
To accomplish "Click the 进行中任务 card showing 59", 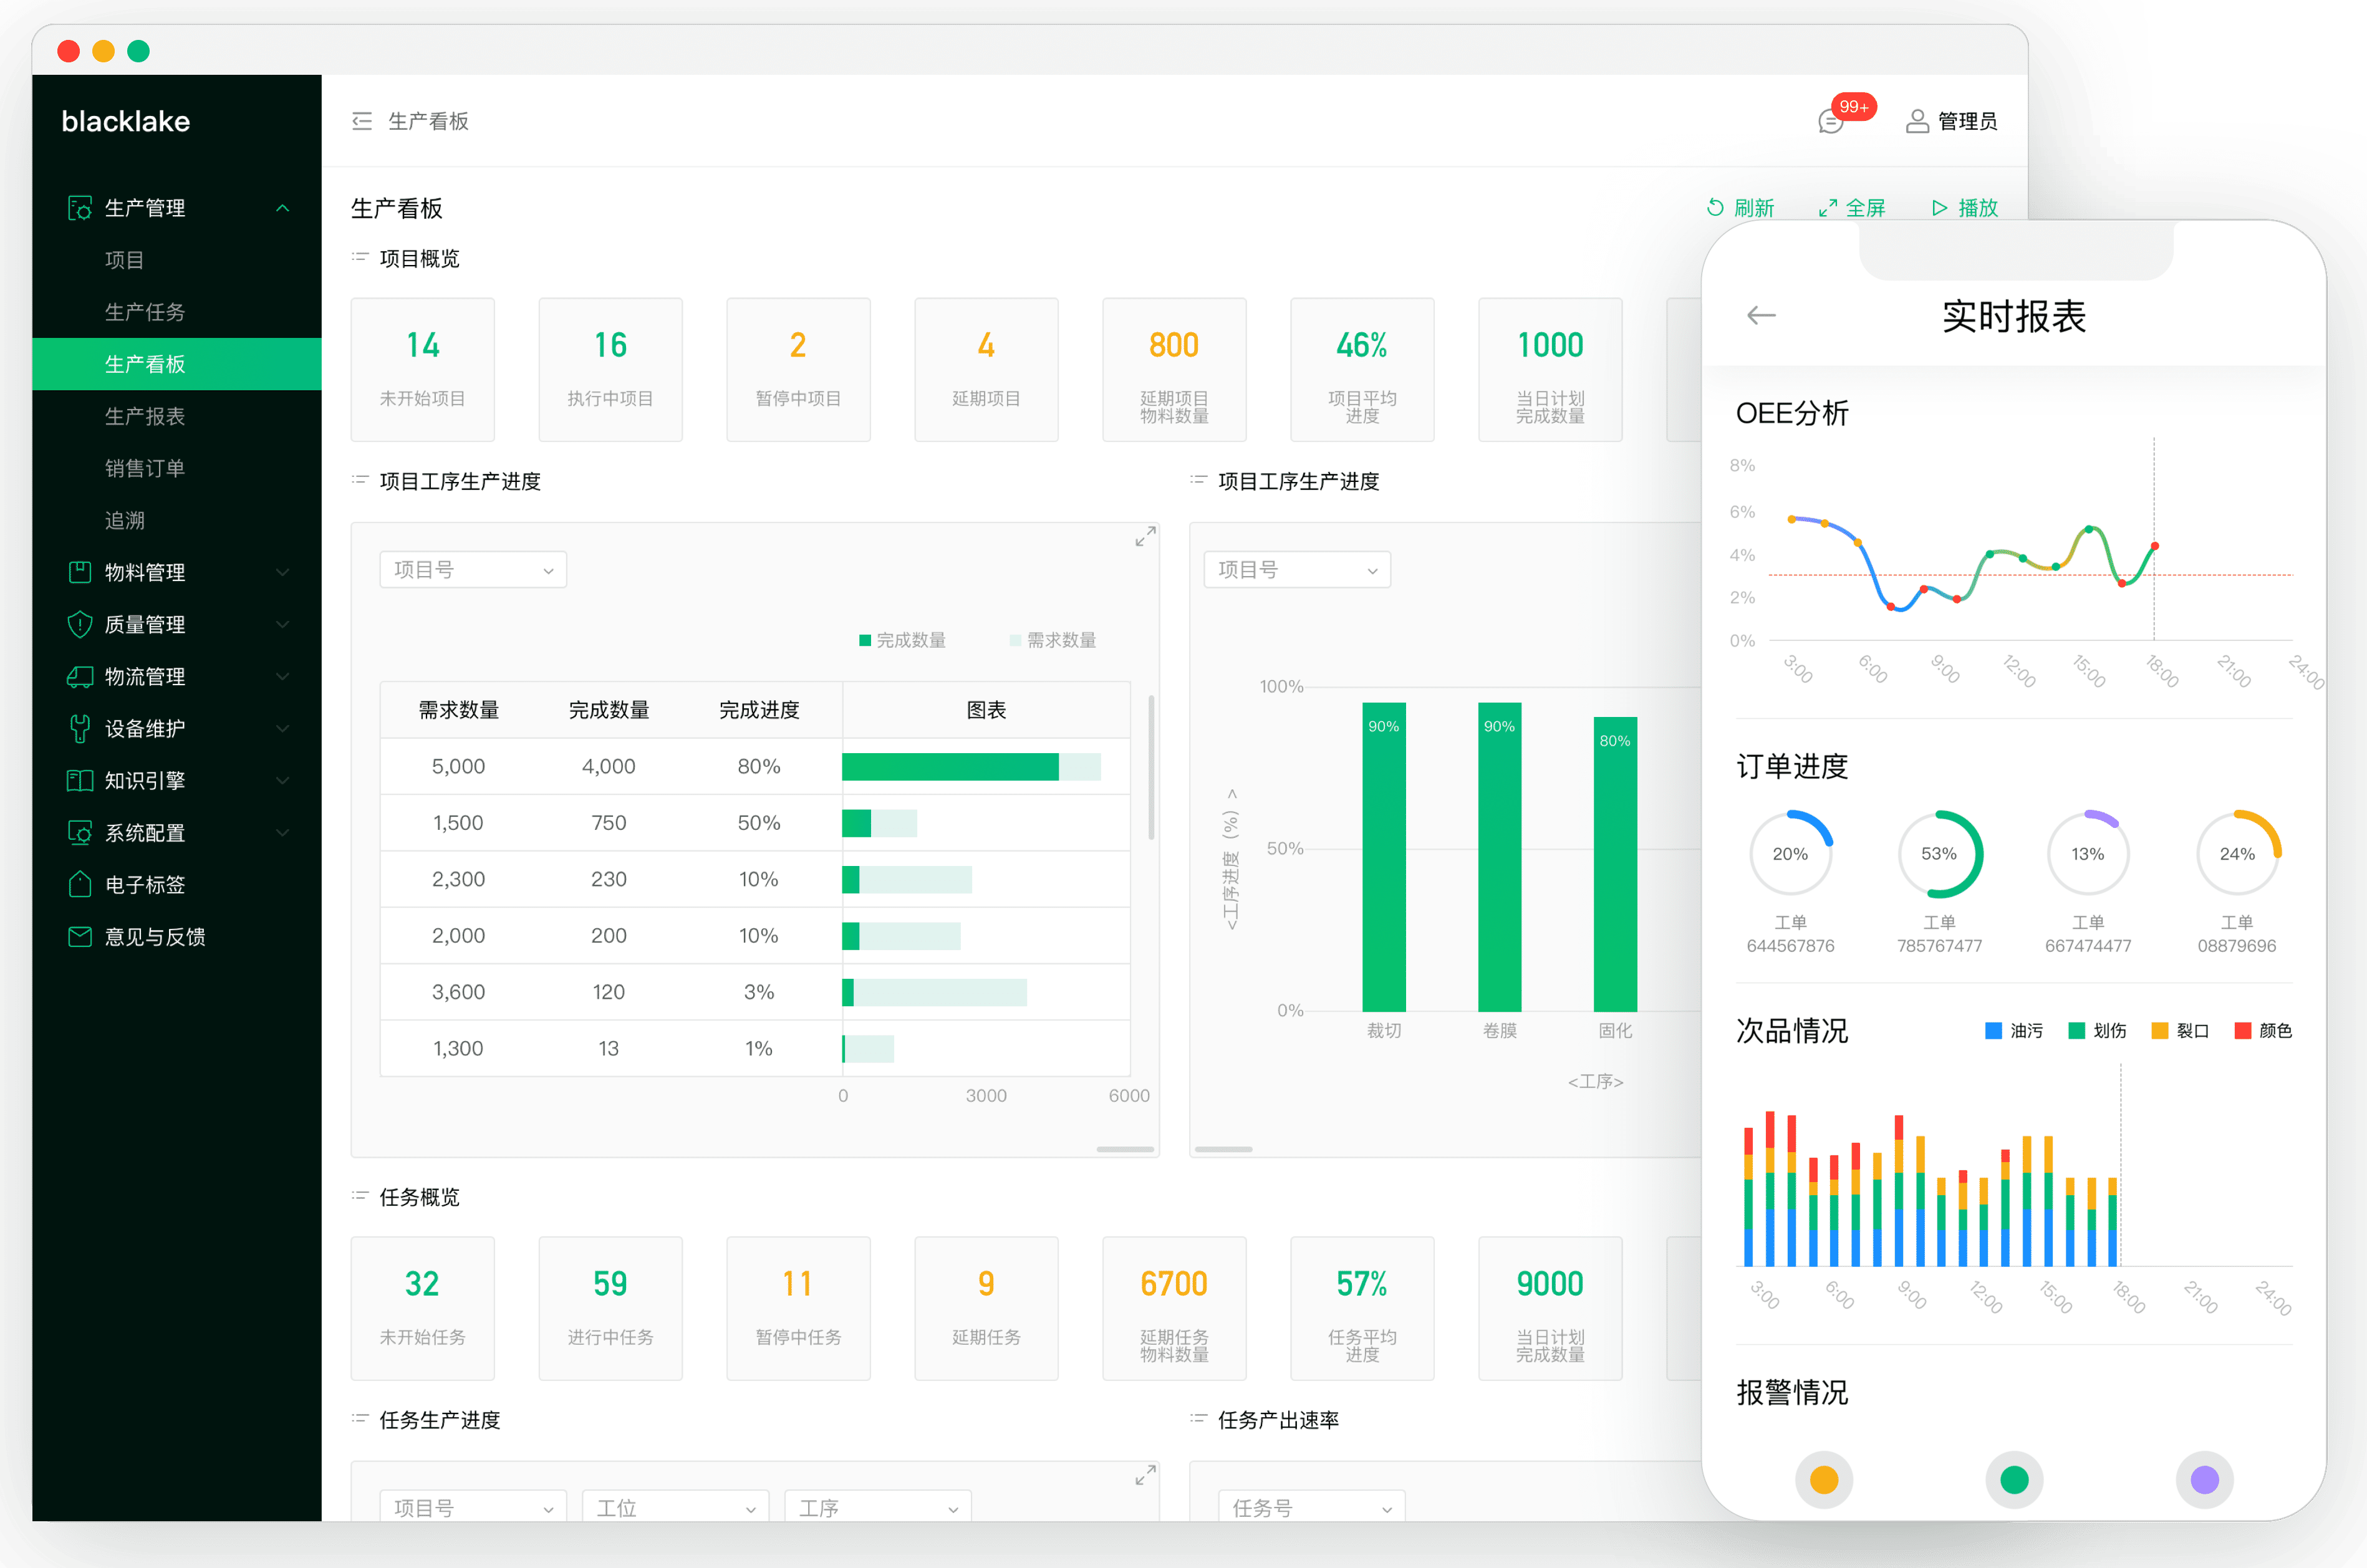I will tap(610, 1308).
